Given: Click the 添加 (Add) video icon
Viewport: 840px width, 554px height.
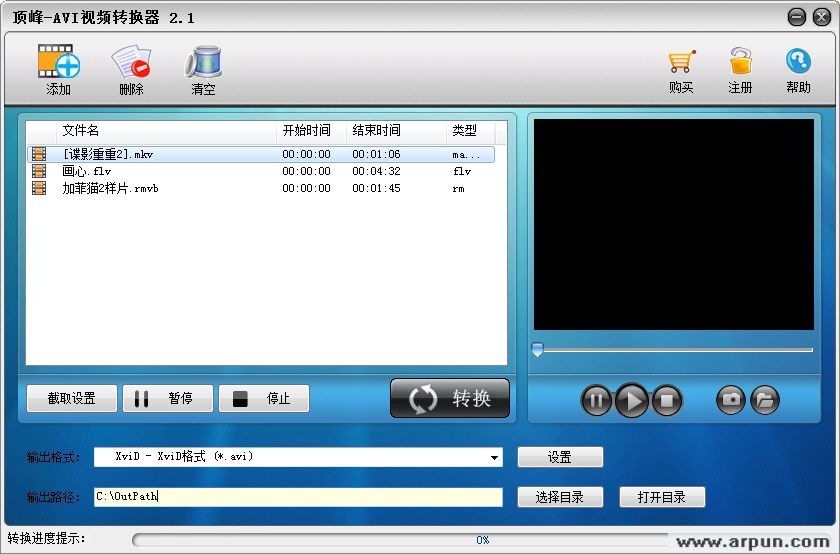Looking at the screenshot, I should (x=59, y=63).
